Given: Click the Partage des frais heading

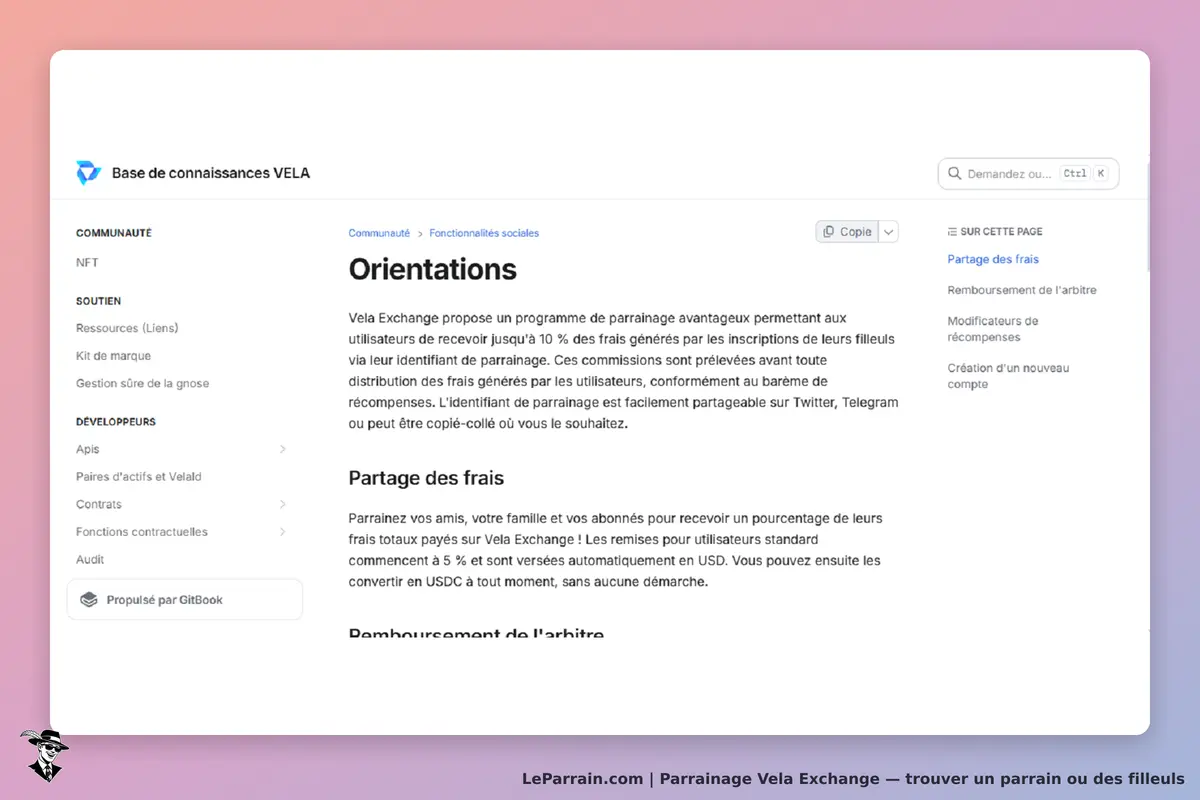Looking at the screenshot, I should pyautogui.click(x=426, y=478).
